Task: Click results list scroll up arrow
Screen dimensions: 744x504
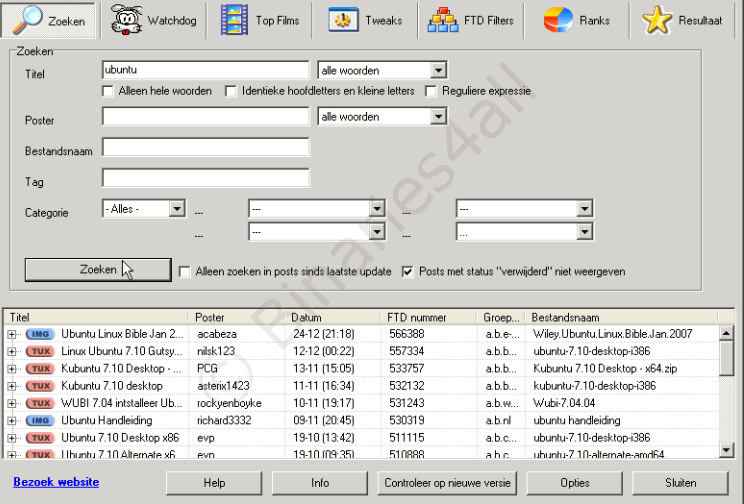Action: click(726, 334)
